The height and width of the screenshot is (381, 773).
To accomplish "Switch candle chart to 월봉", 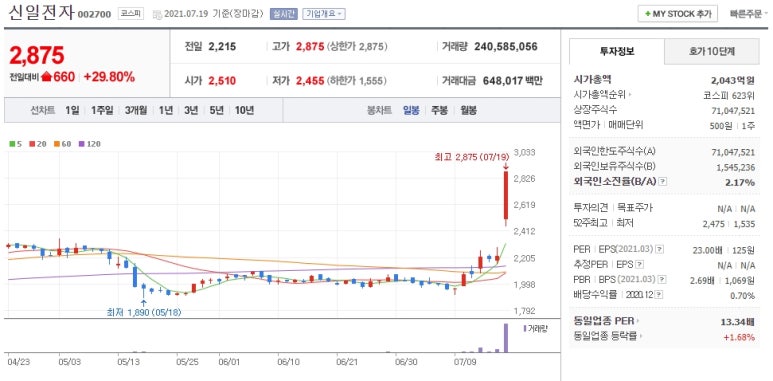I will click(468, 110).
